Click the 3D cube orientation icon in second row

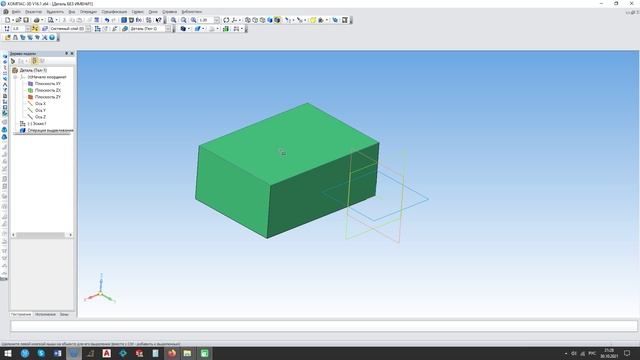pos(183,29)
